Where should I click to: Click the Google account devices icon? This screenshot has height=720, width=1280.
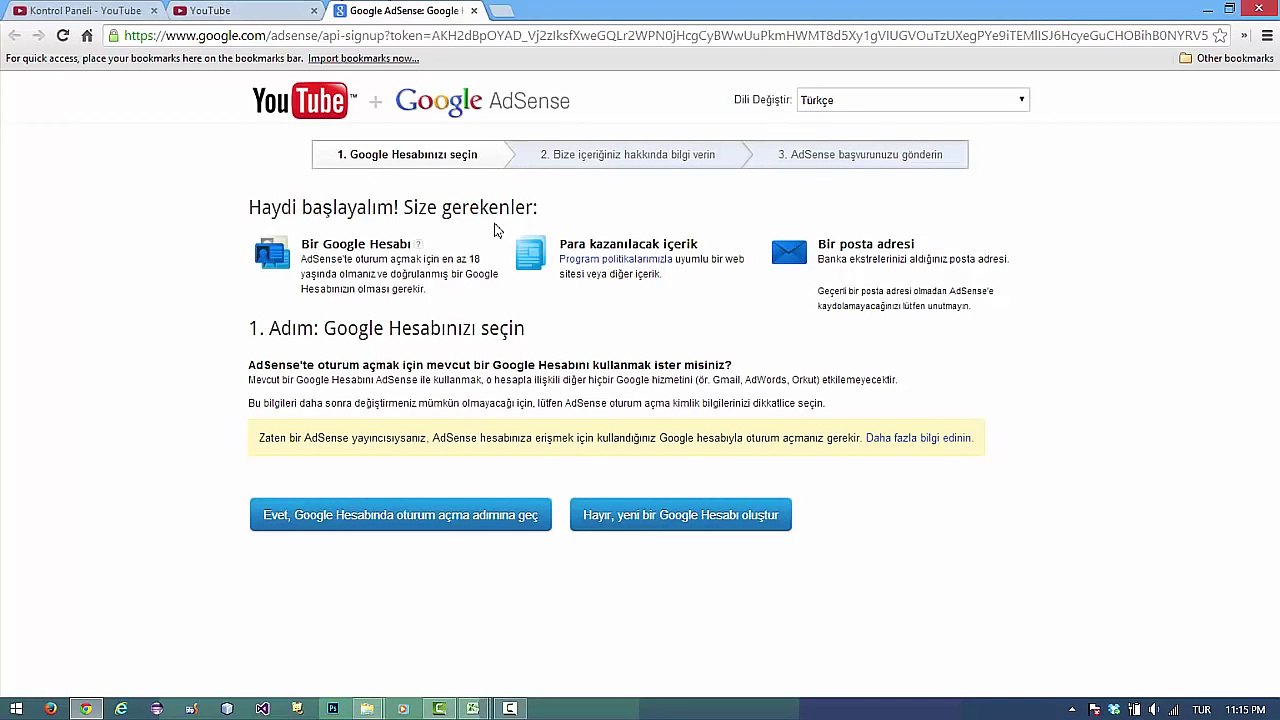272,253
